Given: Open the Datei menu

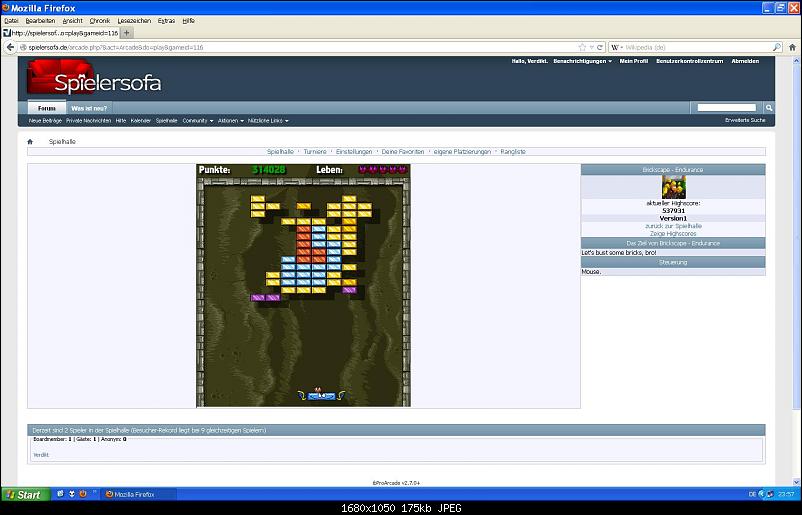Looking at the screenshot, I should coord(11,21).
